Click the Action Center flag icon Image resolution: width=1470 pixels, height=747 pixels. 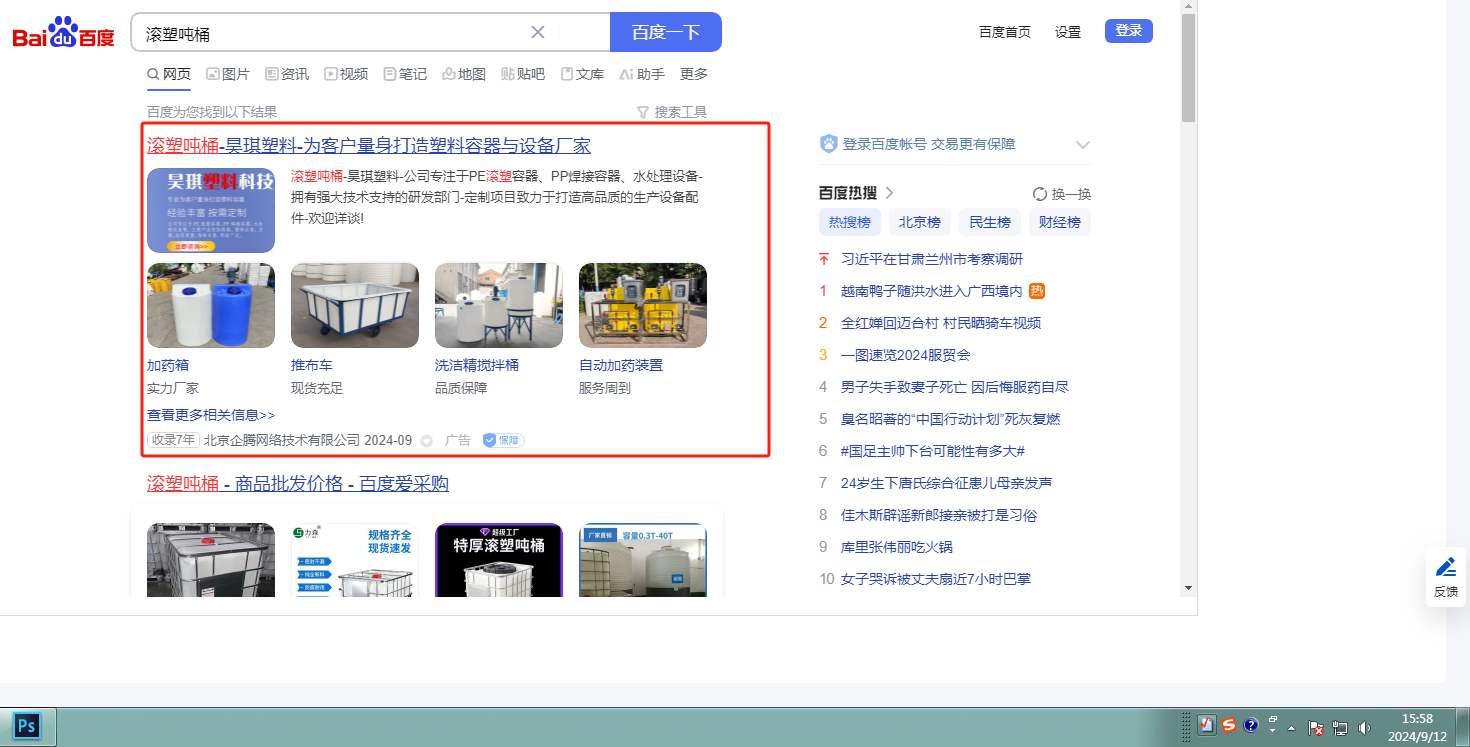coord(1317,728)
